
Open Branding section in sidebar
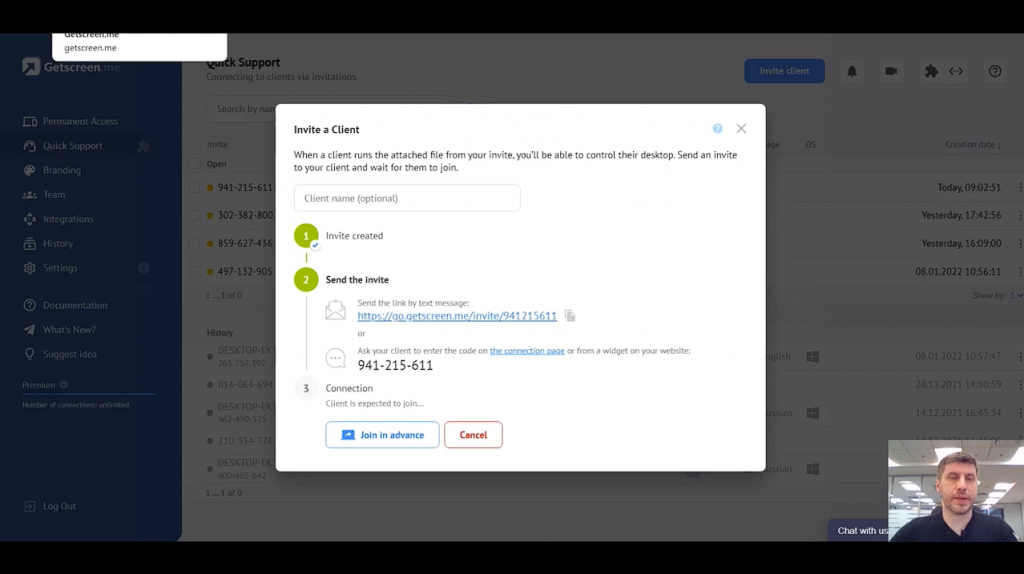point(62,170)
